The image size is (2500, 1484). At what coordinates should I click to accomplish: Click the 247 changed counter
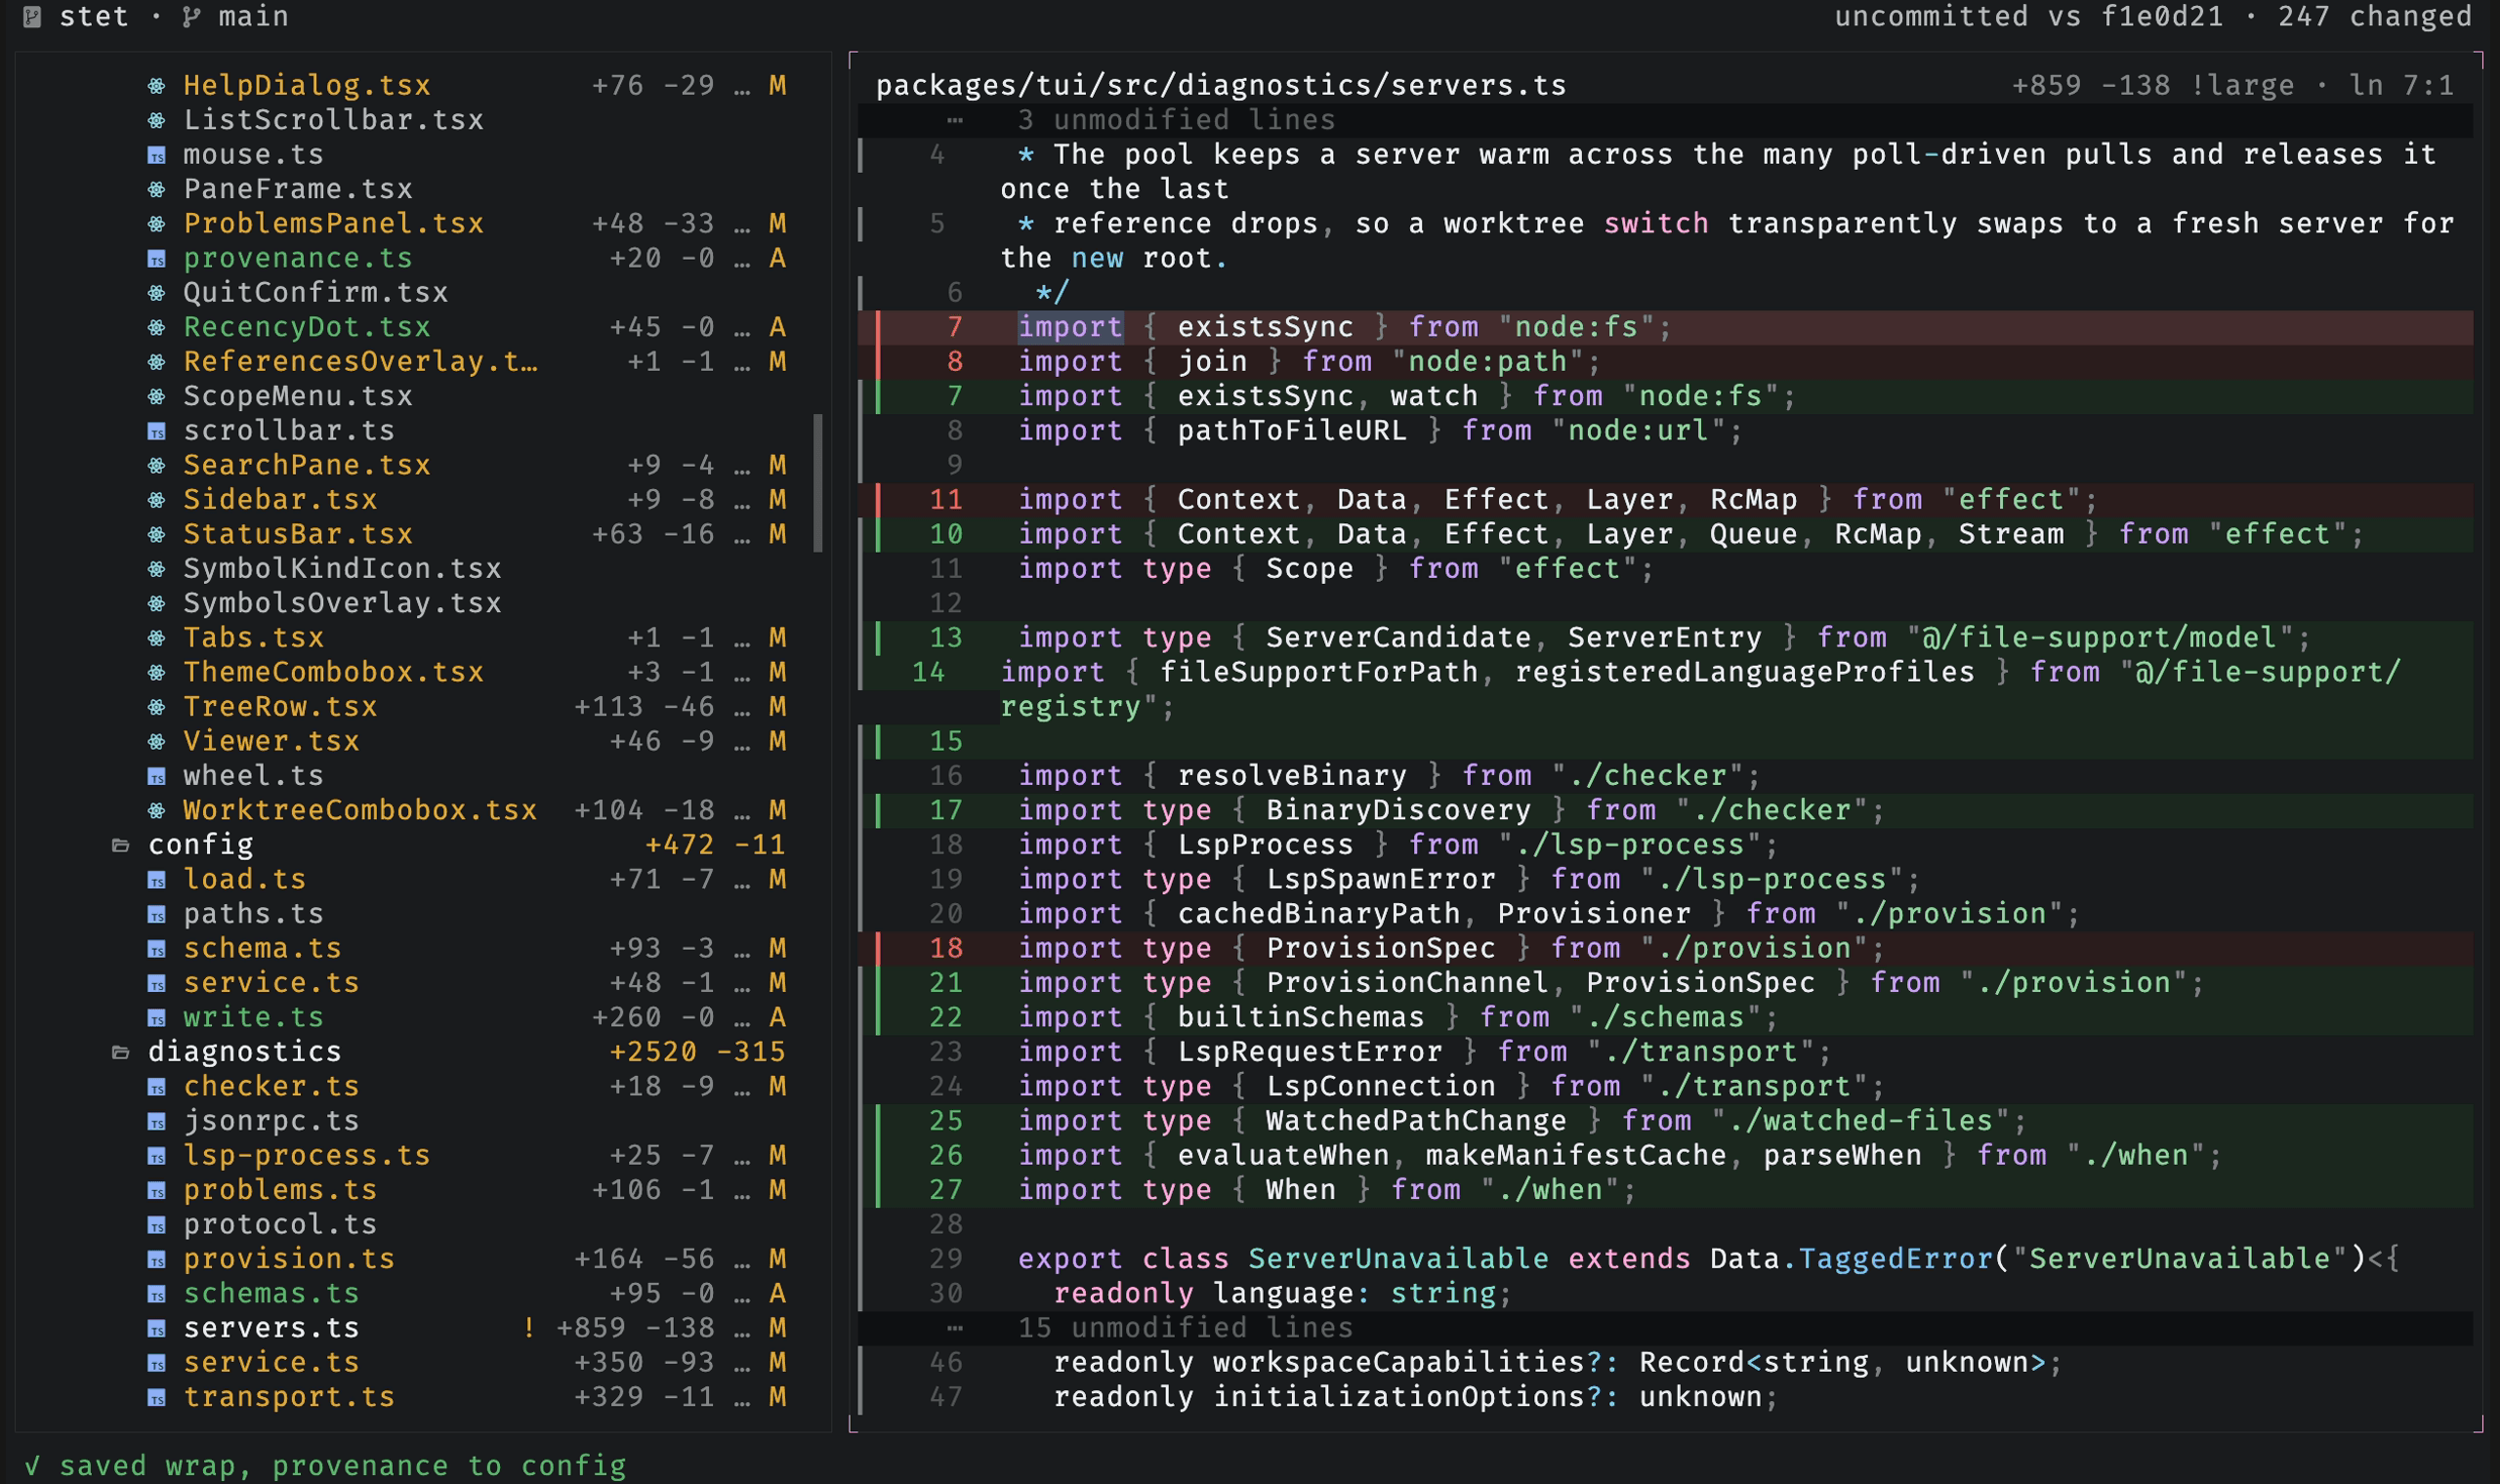point(2375,17)
